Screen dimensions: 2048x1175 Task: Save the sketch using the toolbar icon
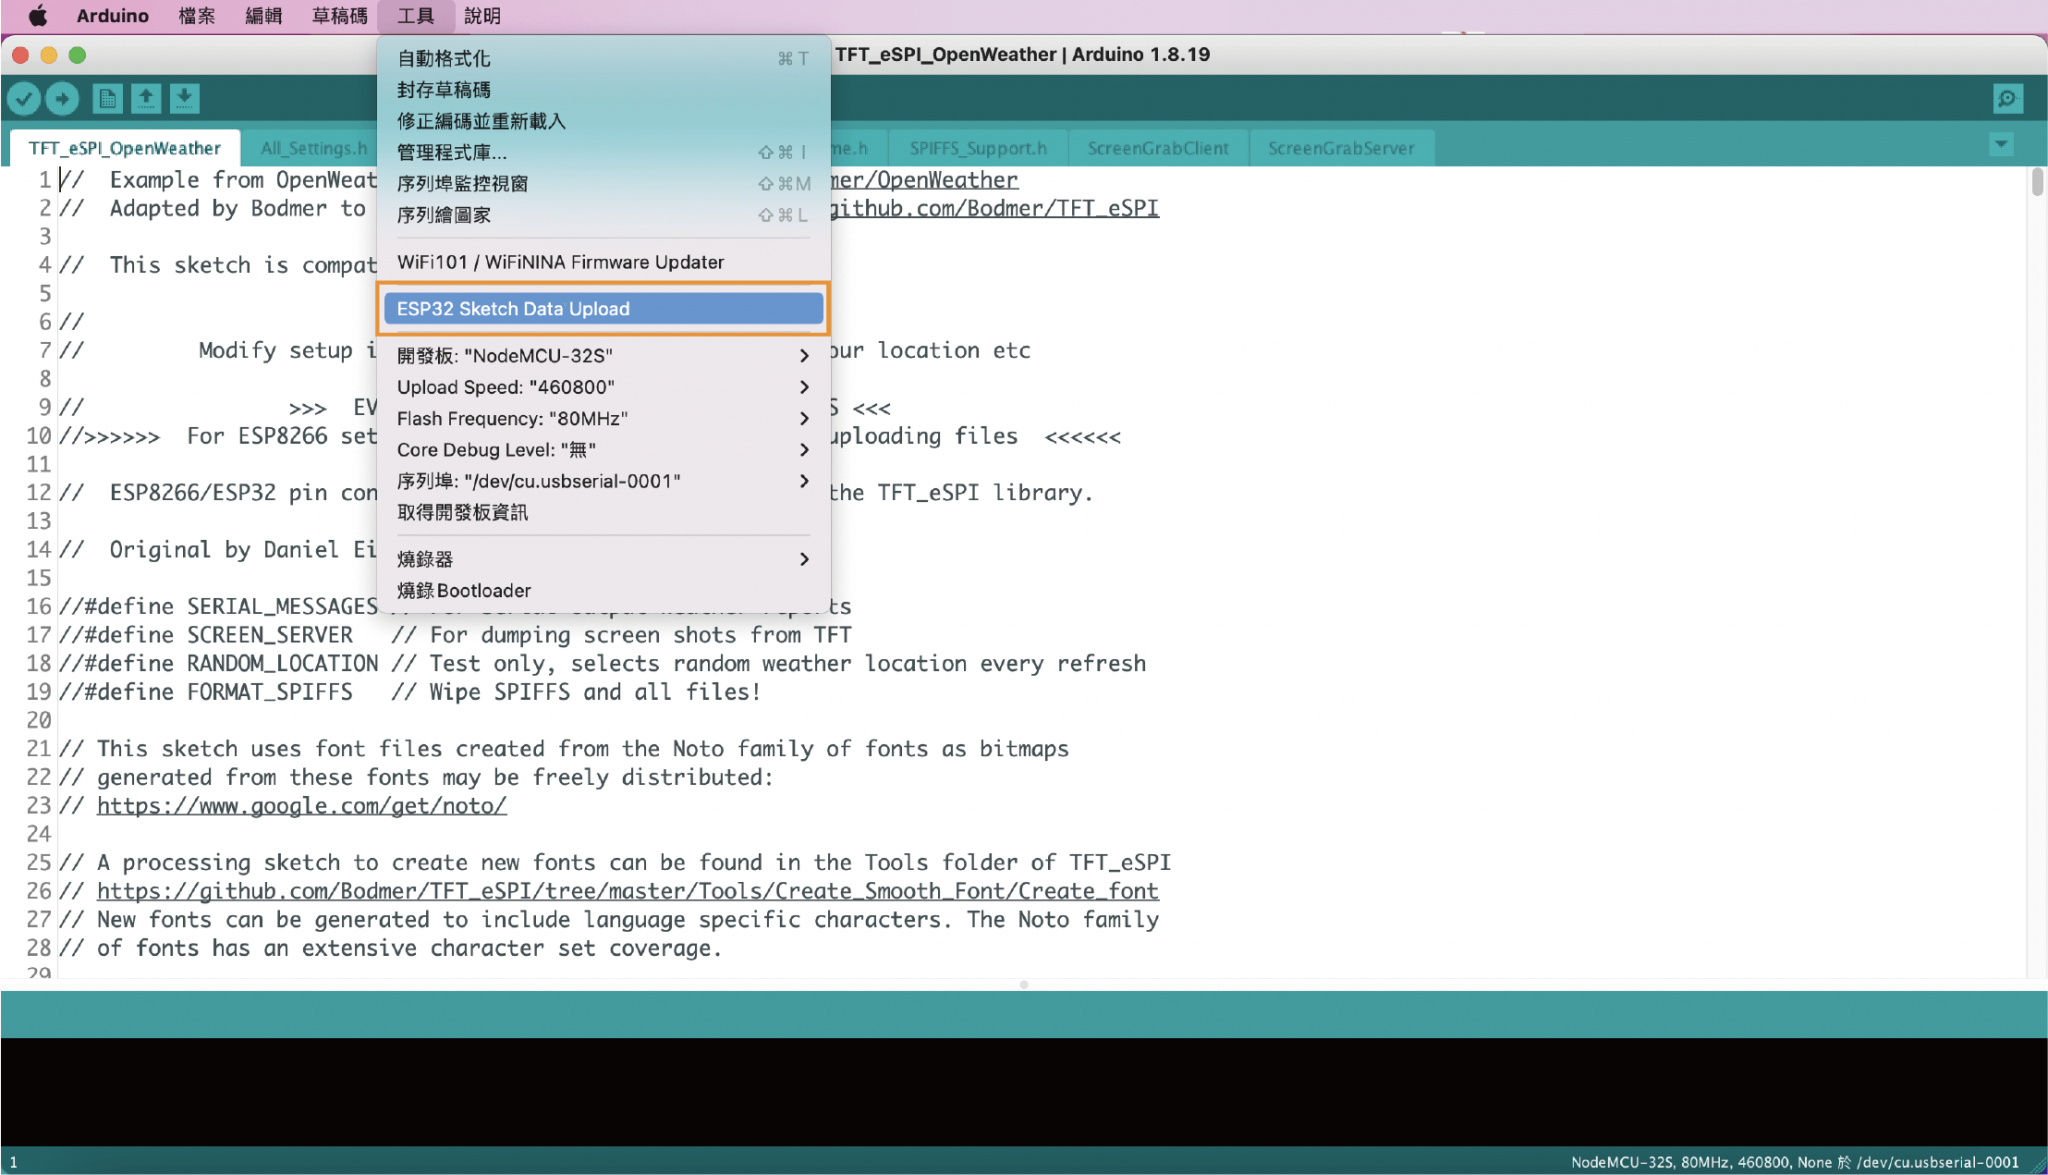pos(184,98)
